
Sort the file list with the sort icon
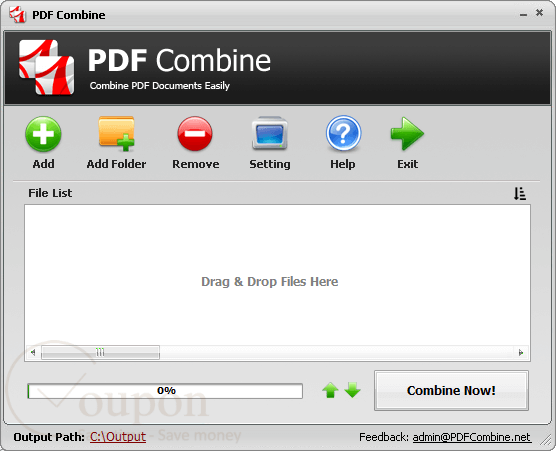(x=520, y=194)
